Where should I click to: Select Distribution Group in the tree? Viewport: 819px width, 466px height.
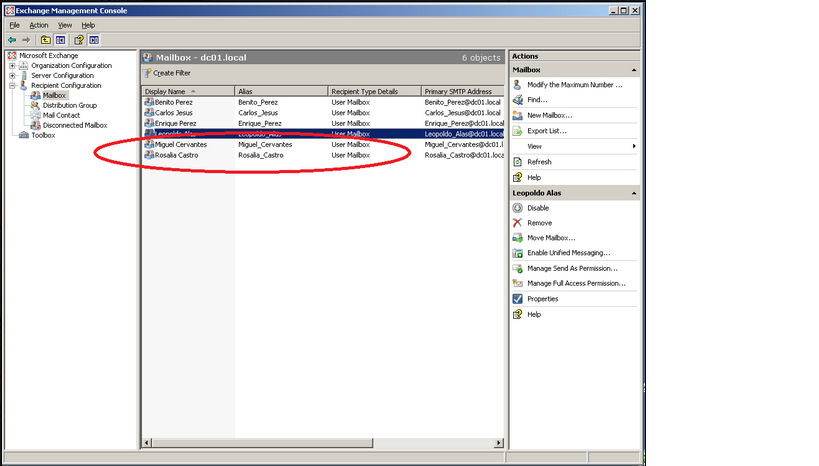(69, 106)
